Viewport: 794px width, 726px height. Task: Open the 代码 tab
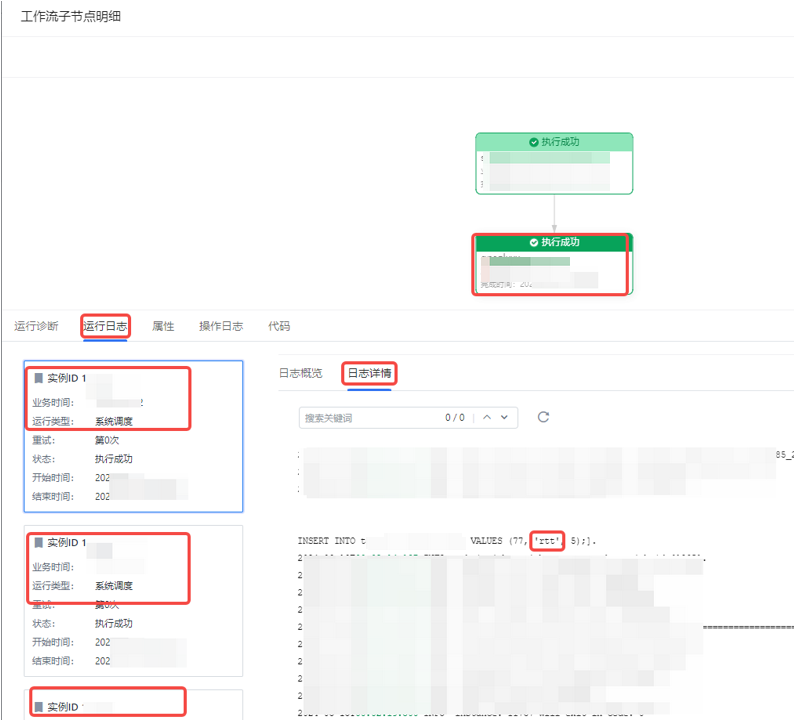[279, 326]
